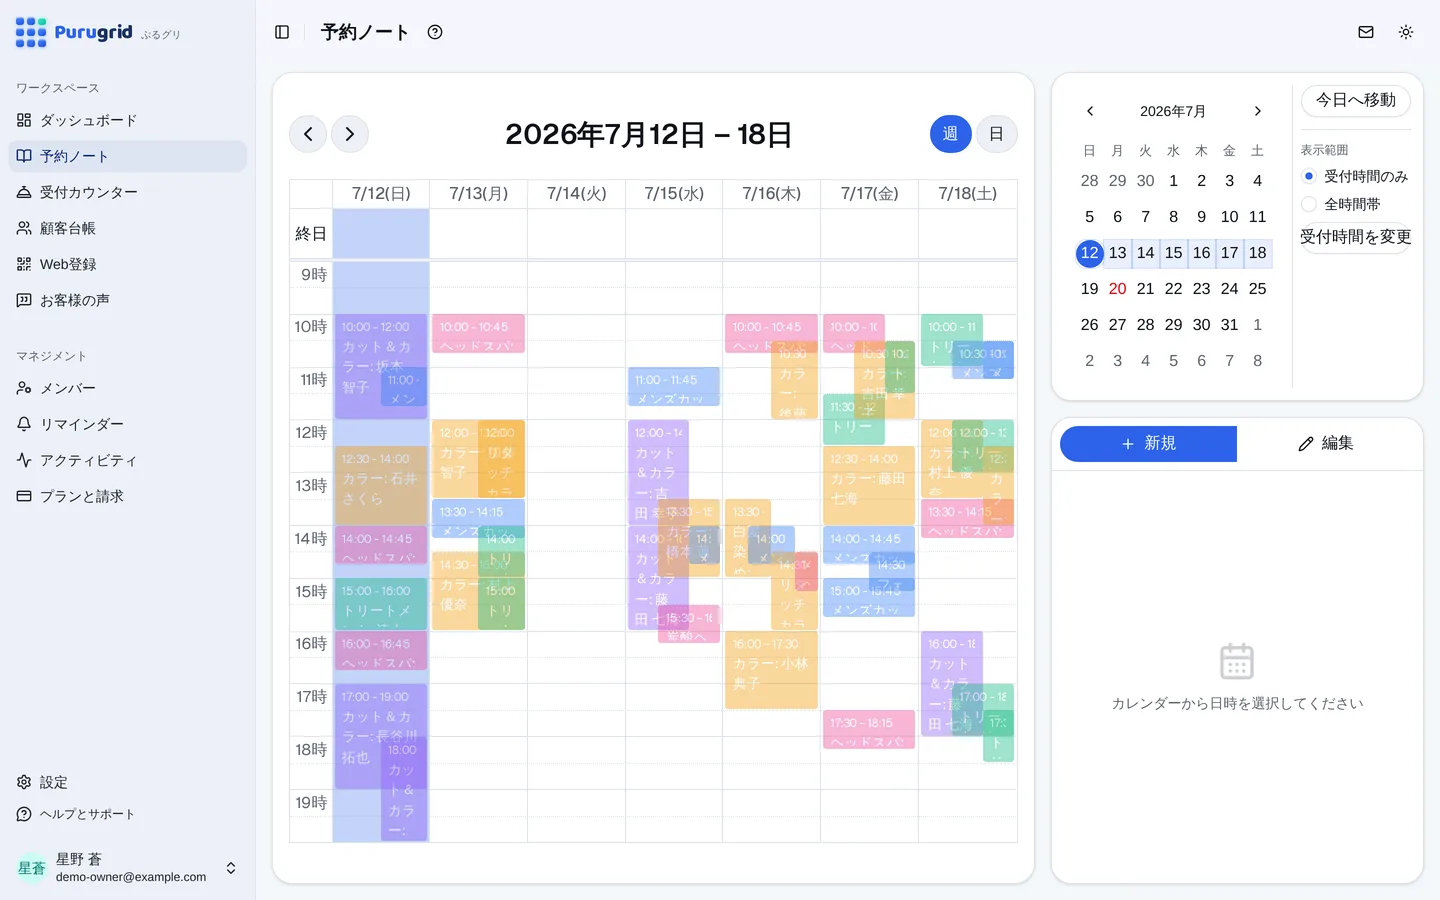Open 設定 settings
The width and height of the screenshot is (1440, 900).
[x=128, y=782]
